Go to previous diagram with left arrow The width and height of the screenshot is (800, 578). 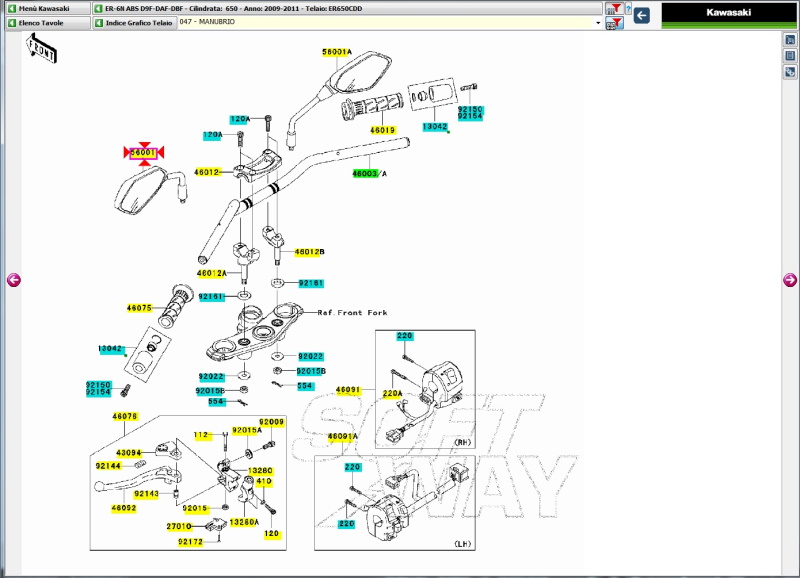pyautogui.click(x=14, y=280)
